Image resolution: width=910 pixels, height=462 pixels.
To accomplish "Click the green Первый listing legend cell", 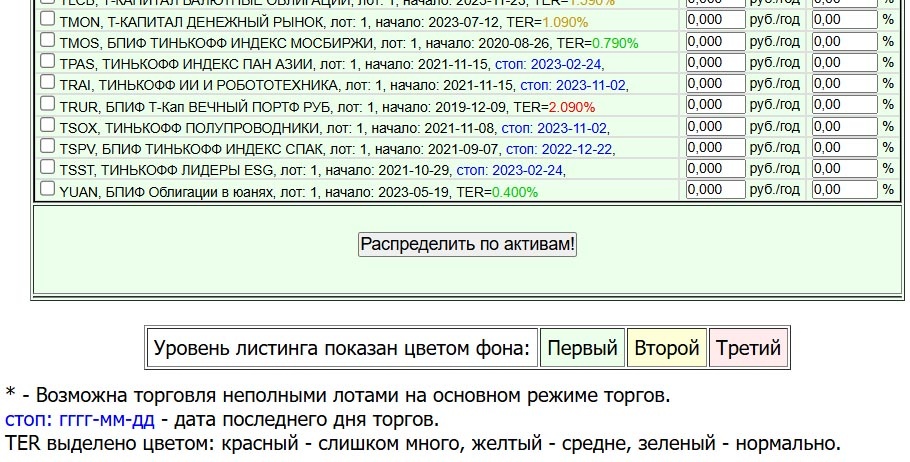I will tap(582, 348).
